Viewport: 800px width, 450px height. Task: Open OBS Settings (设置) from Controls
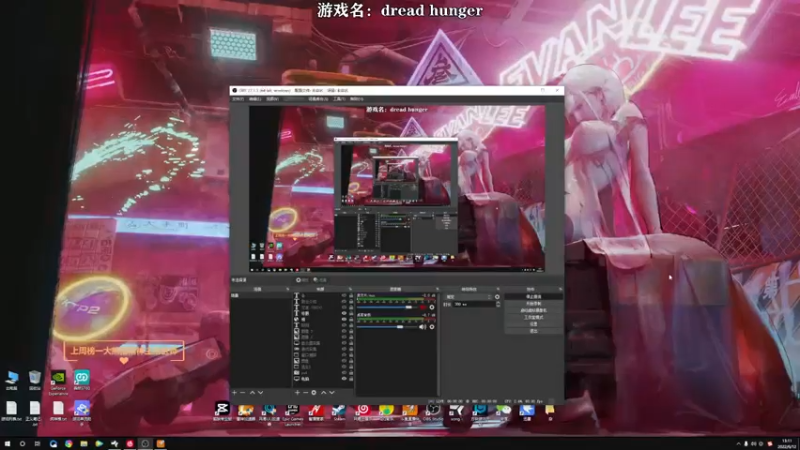click(533, 324)
